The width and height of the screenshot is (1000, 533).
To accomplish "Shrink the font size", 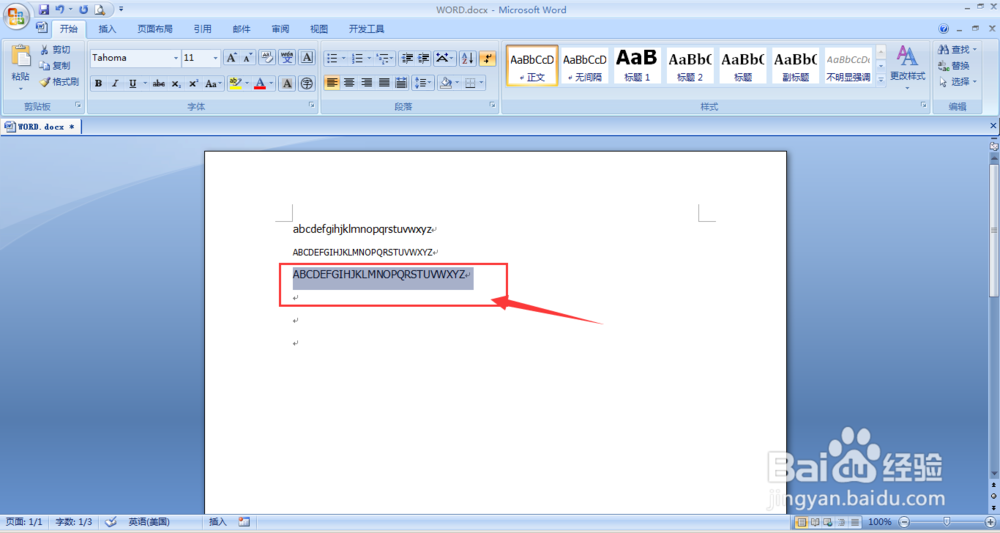I will pos(247,58).
